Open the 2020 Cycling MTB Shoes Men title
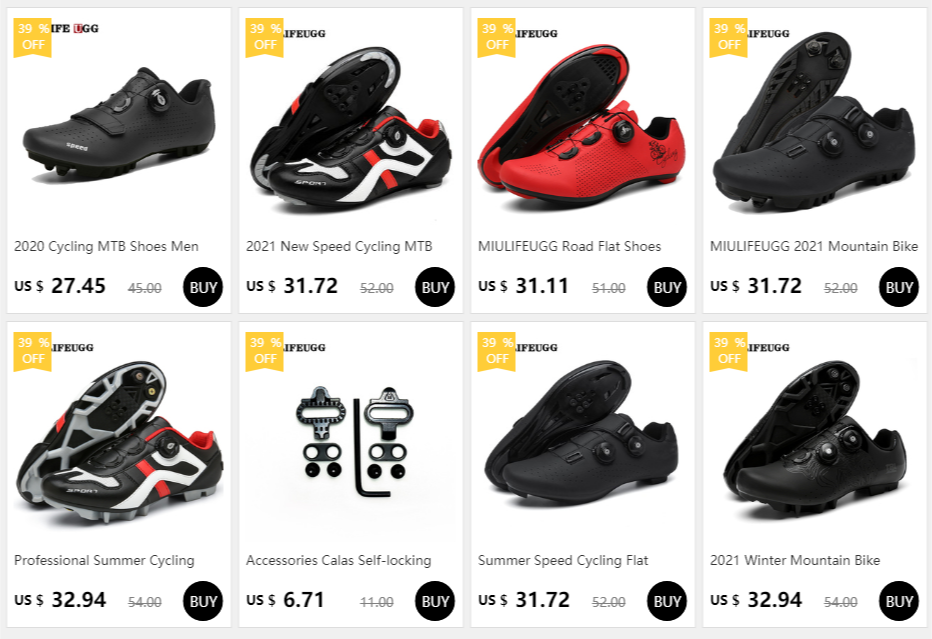Screen dimensions: 932x639 [106, 246]
